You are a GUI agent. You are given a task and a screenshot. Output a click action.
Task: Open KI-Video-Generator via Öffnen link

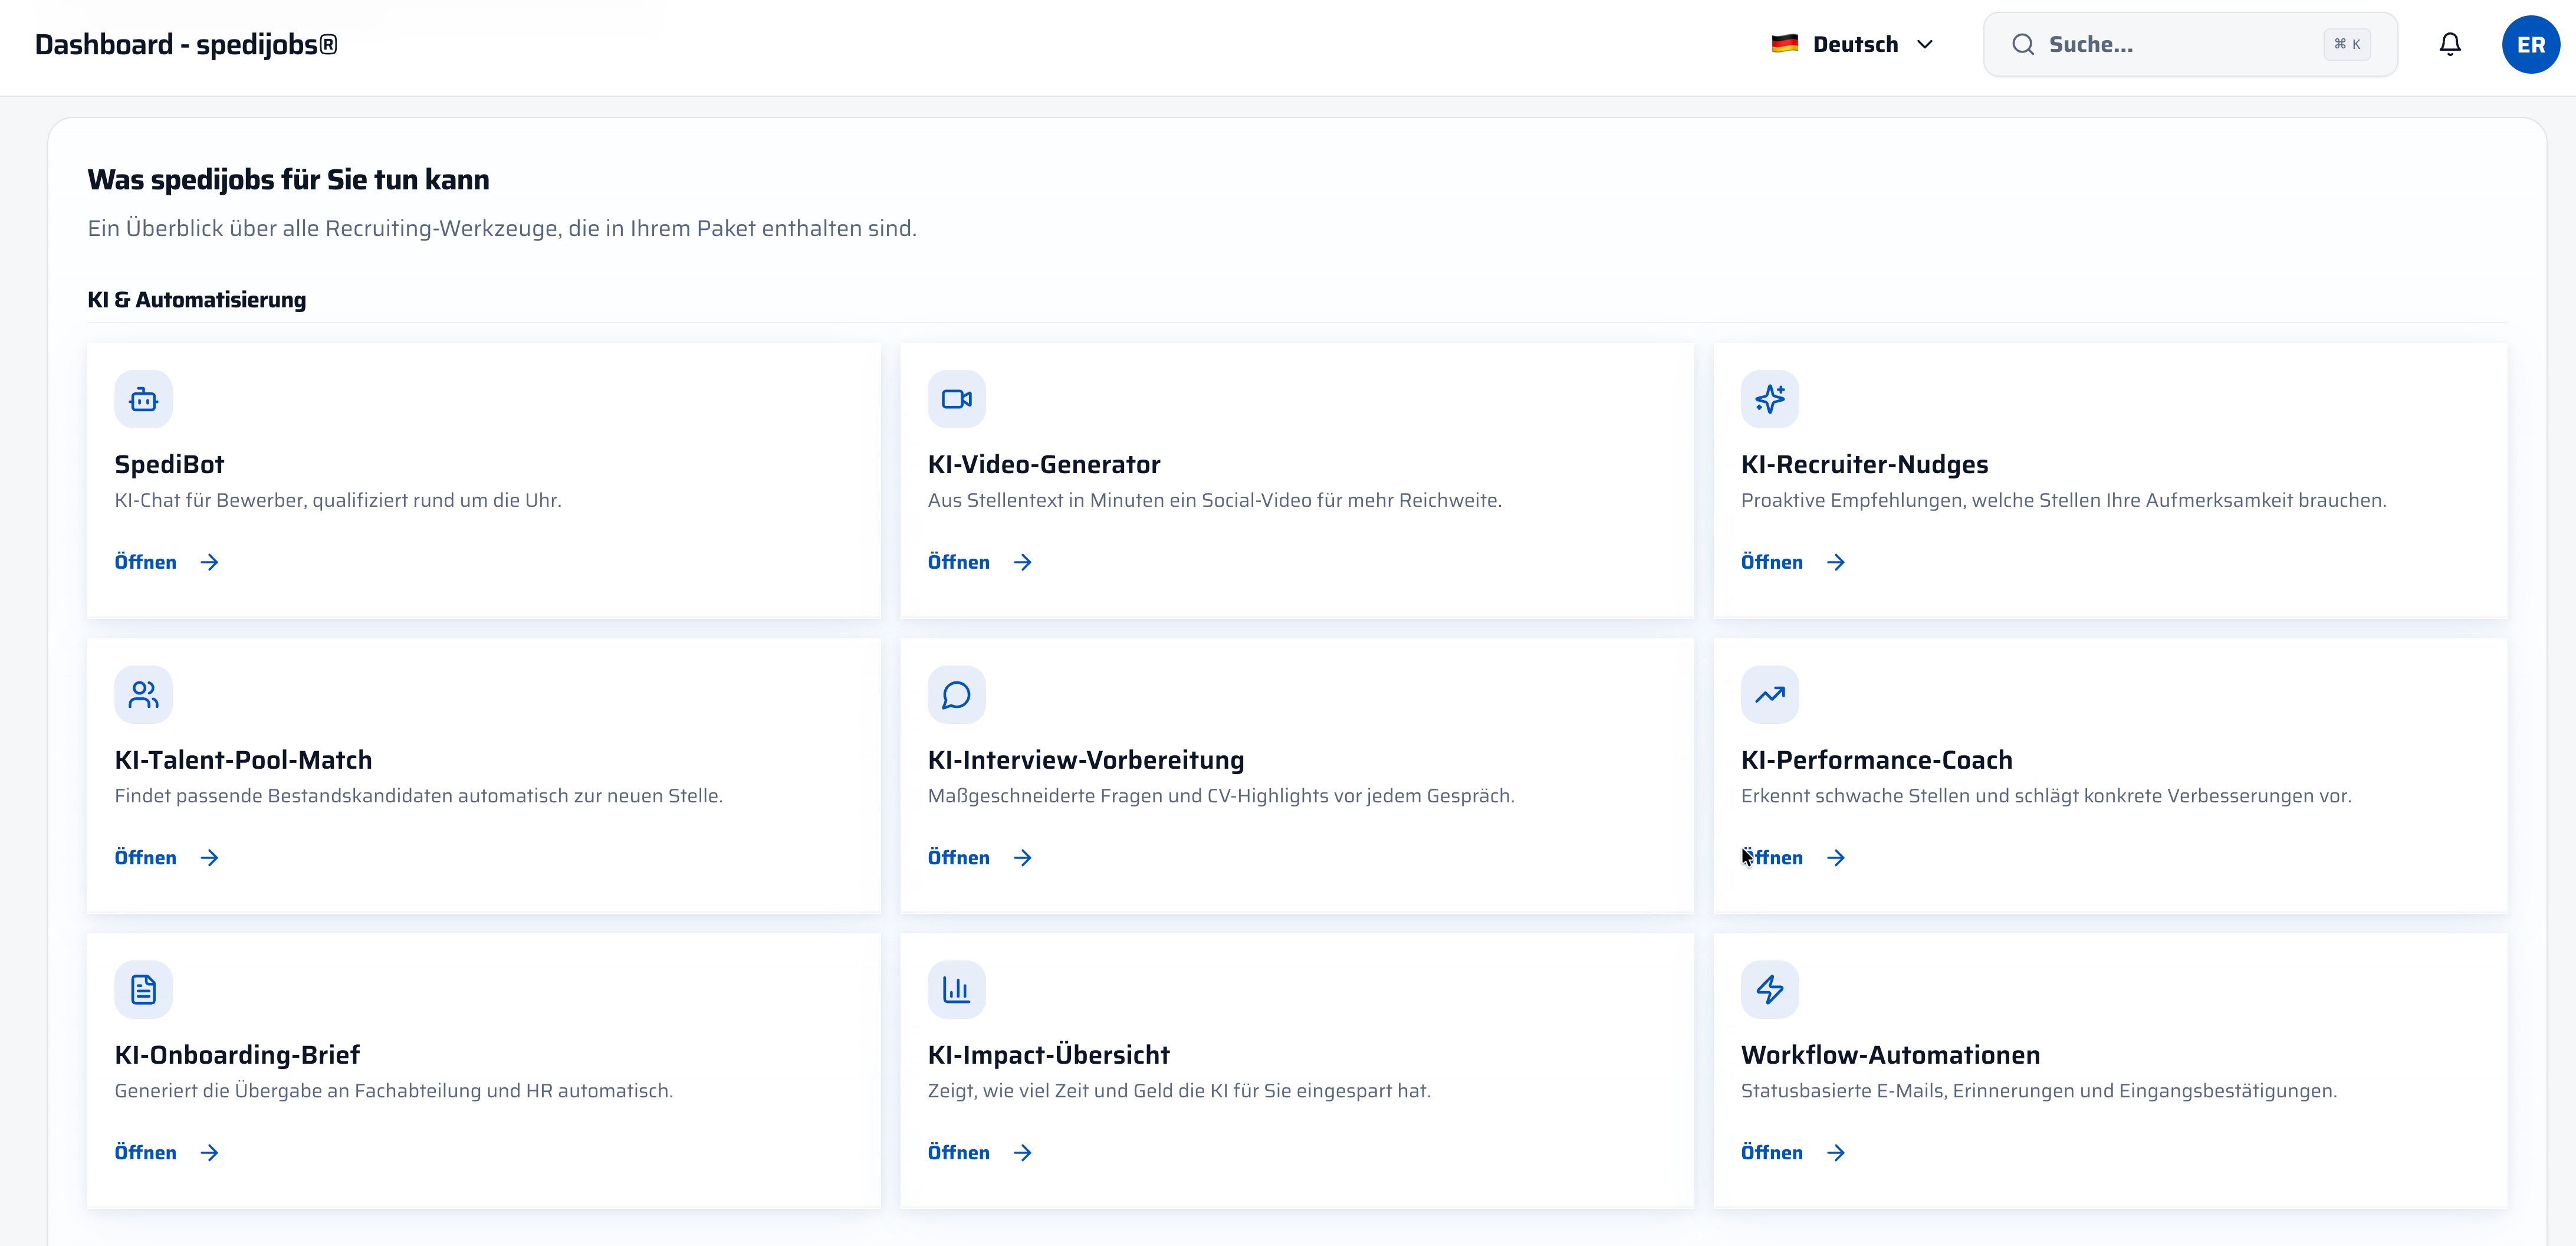[x=980, y=562]
